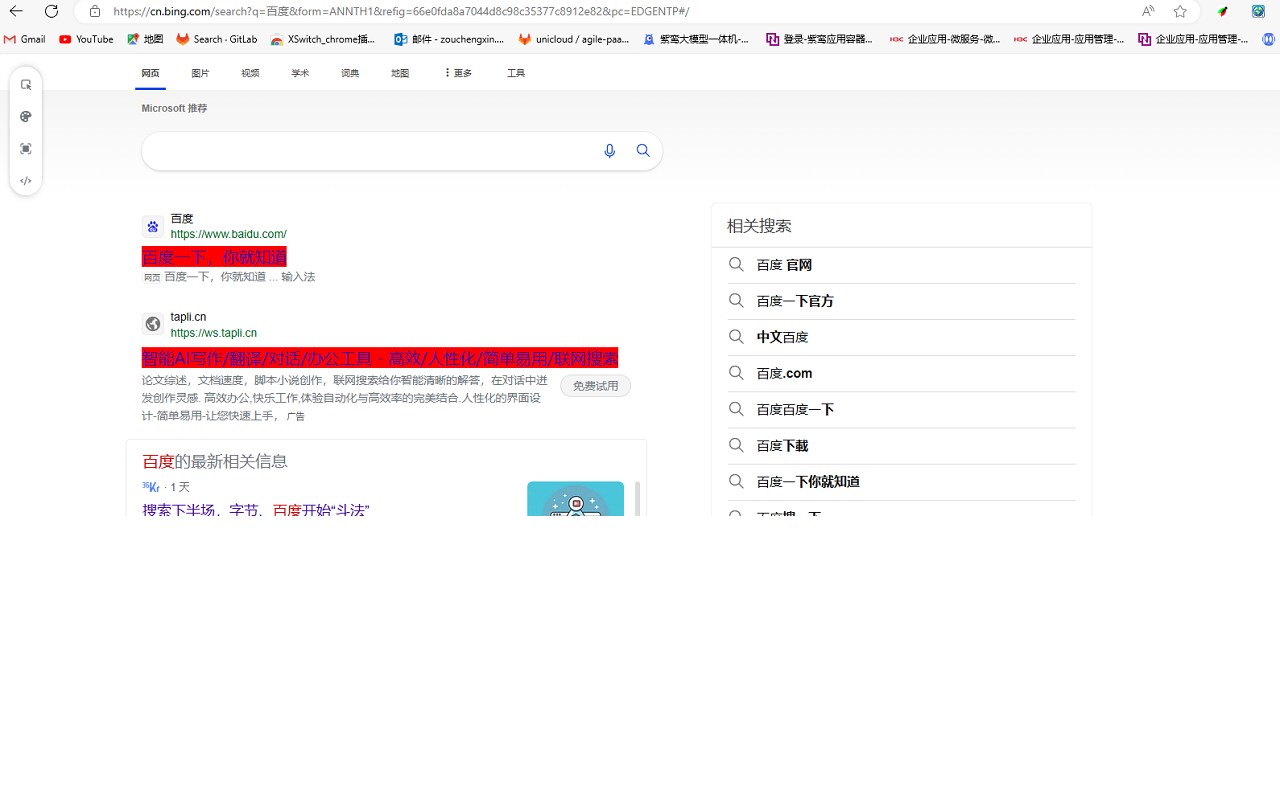Add page to favorites with star icon
The width and height of the screenshot is (1280, 800).
tap(1180, 11)
